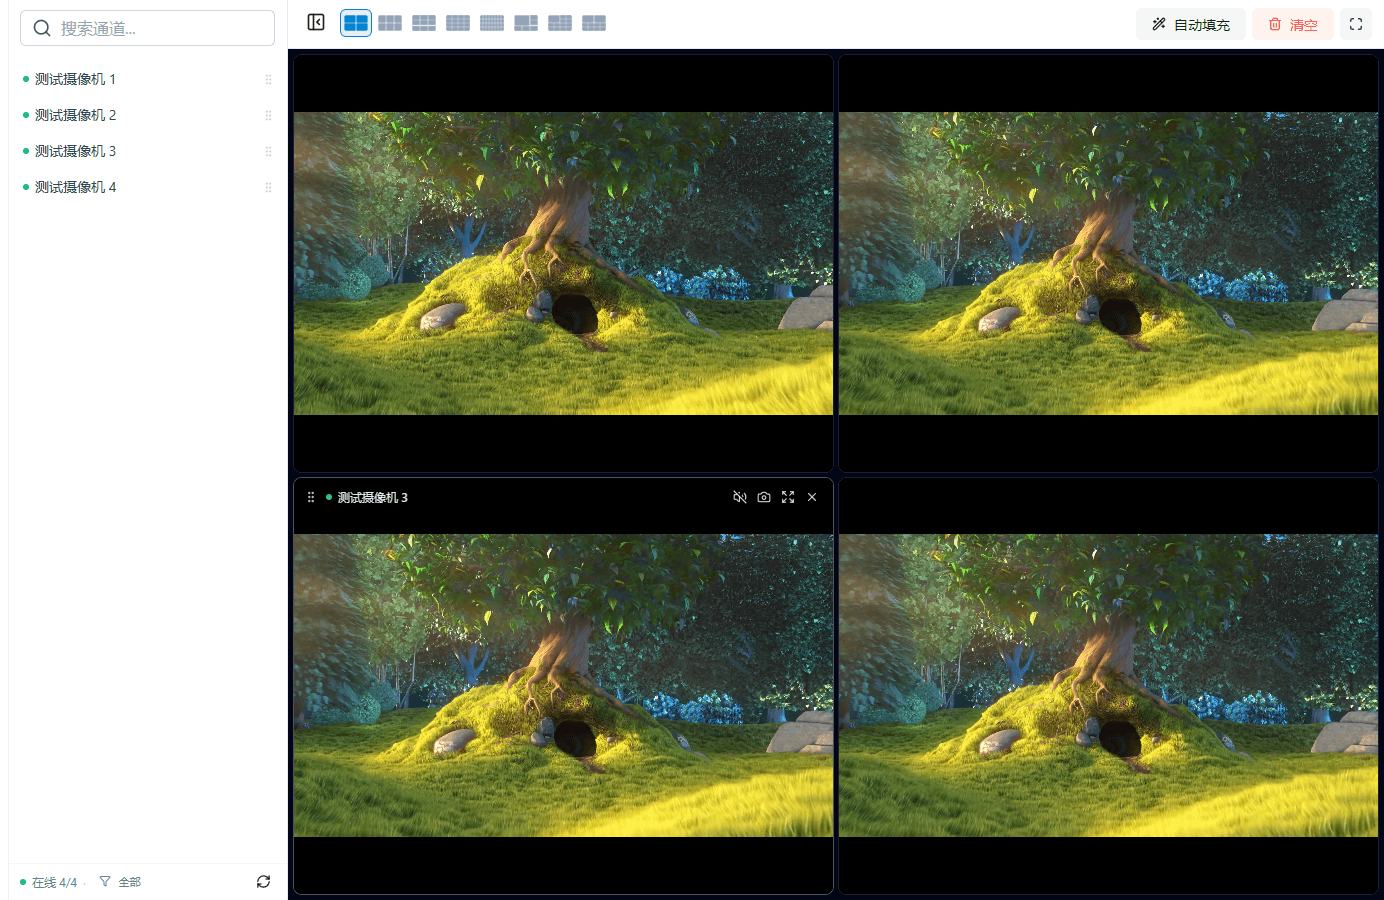Open the 全部 filter dropdown

120,882
